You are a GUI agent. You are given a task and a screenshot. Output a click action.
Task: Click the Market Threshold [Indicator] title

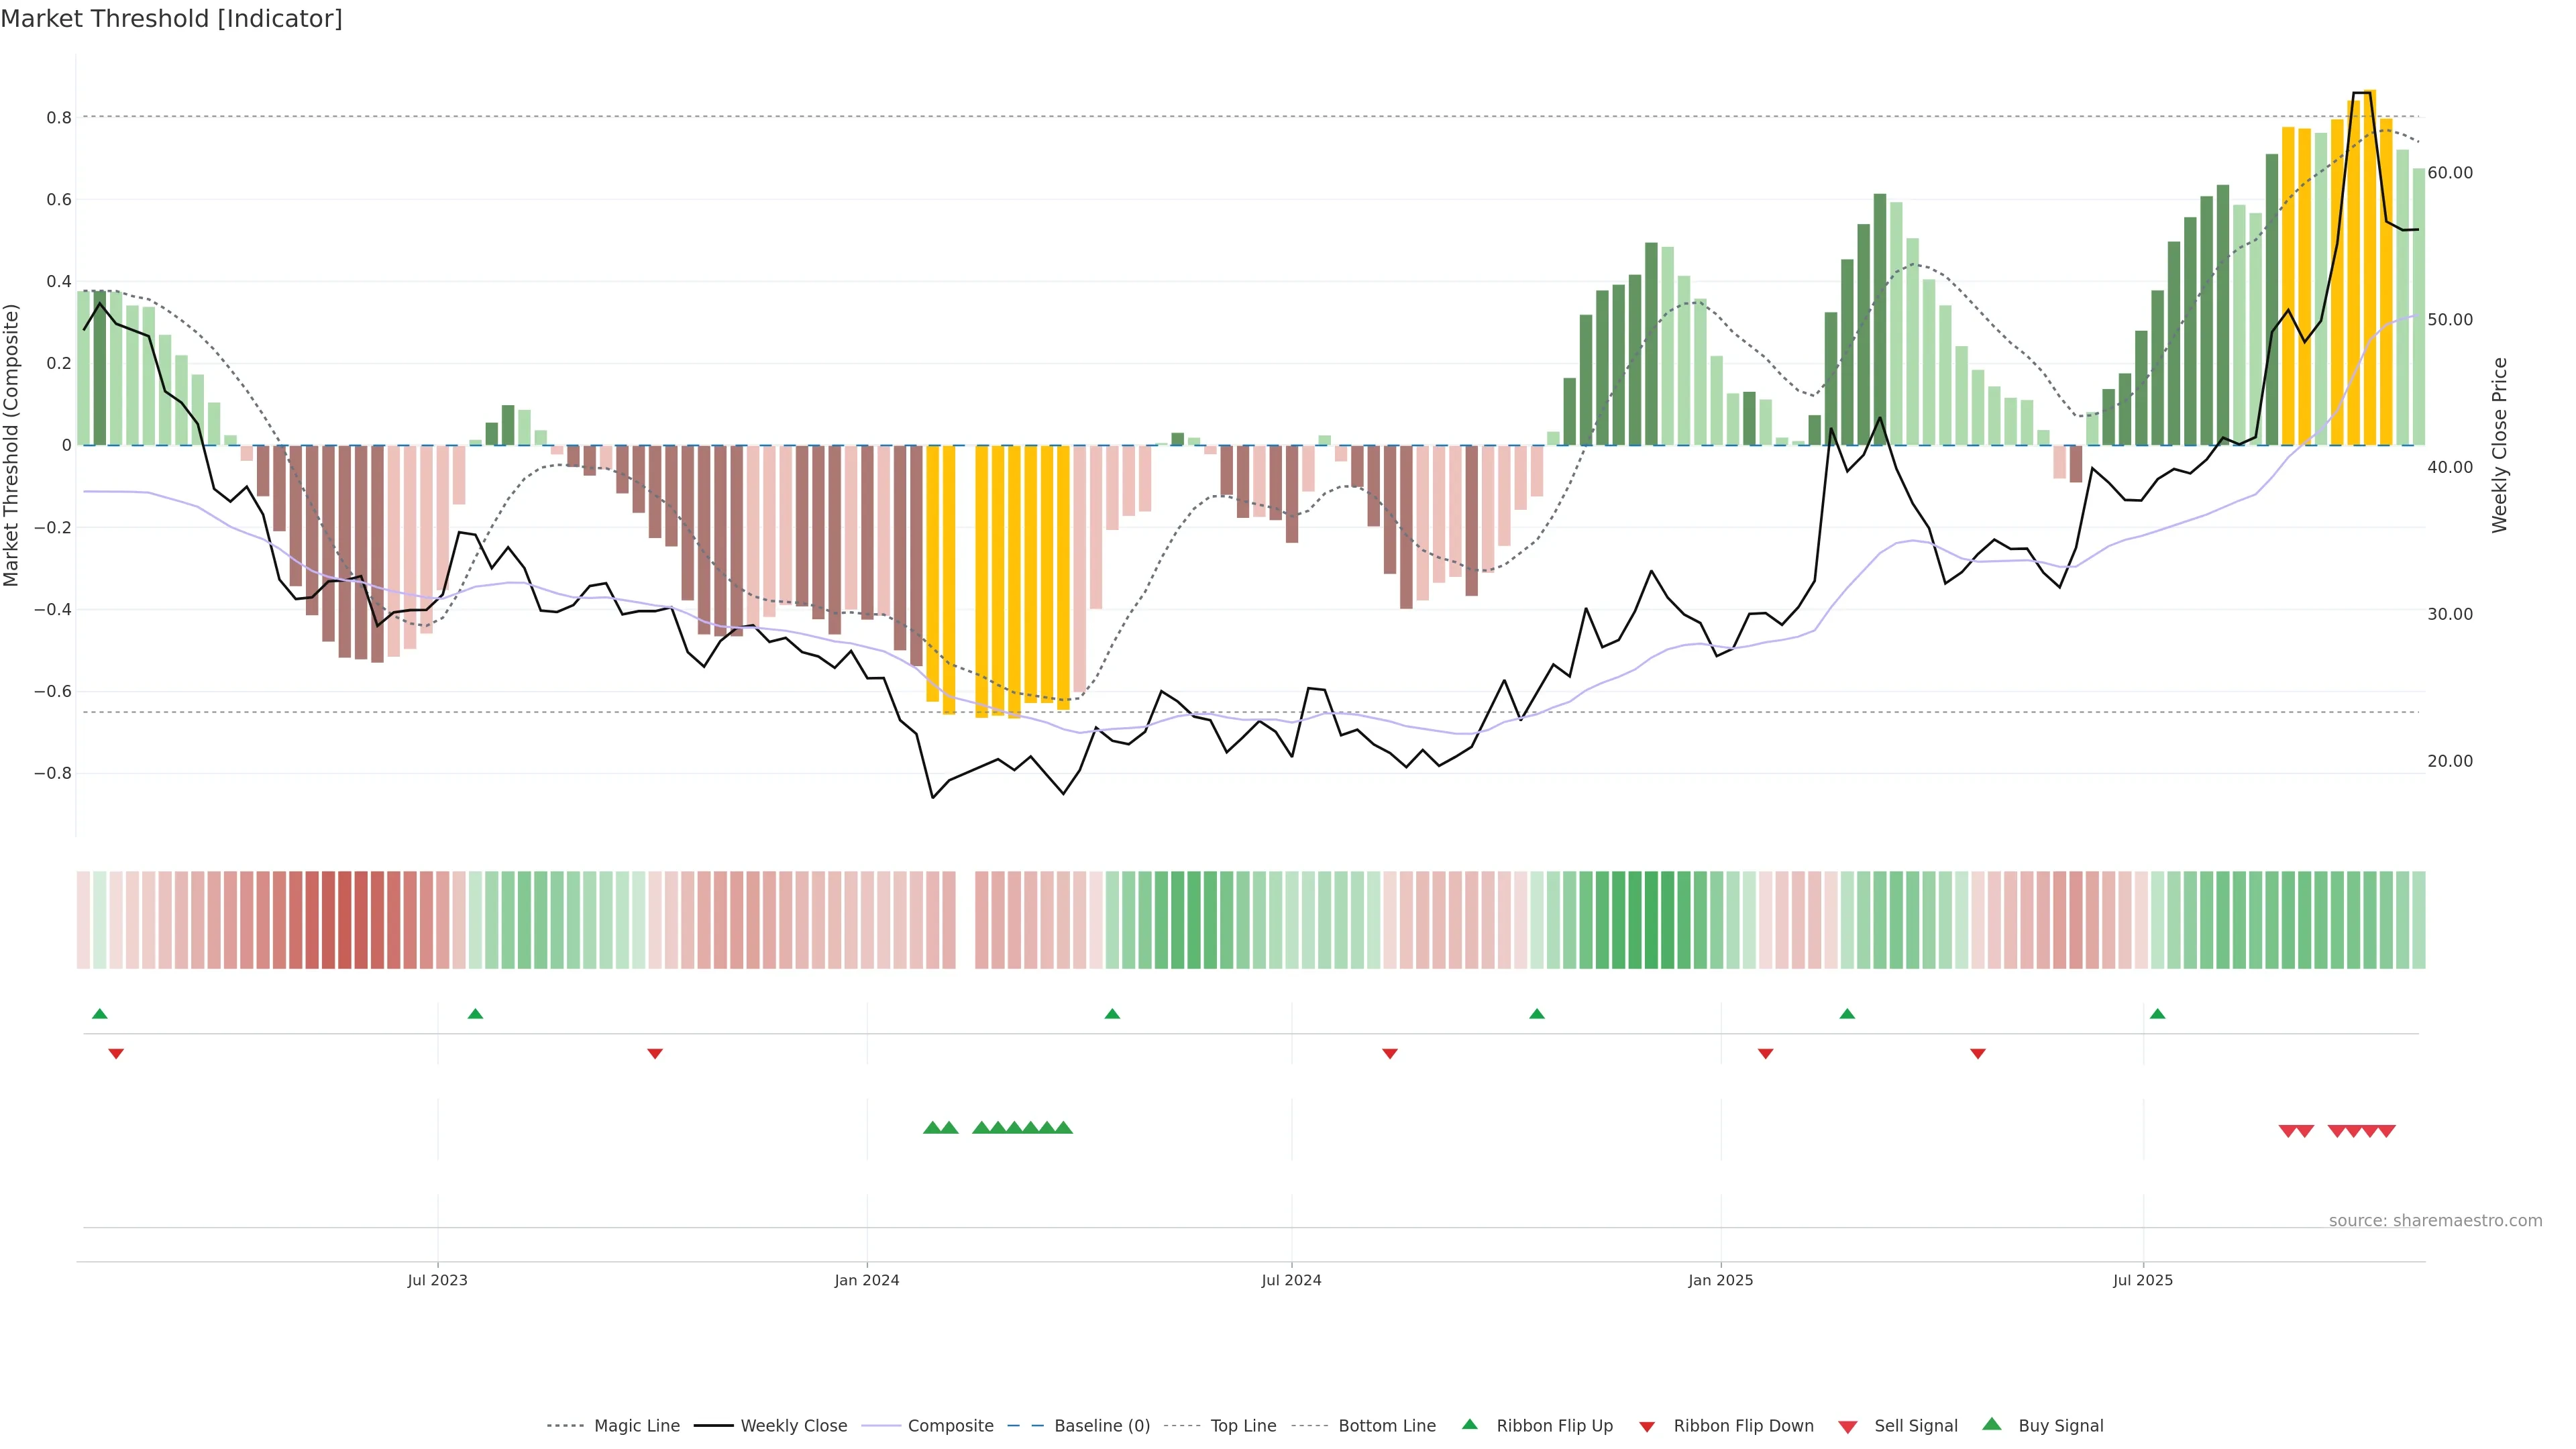tap(171, 19)
